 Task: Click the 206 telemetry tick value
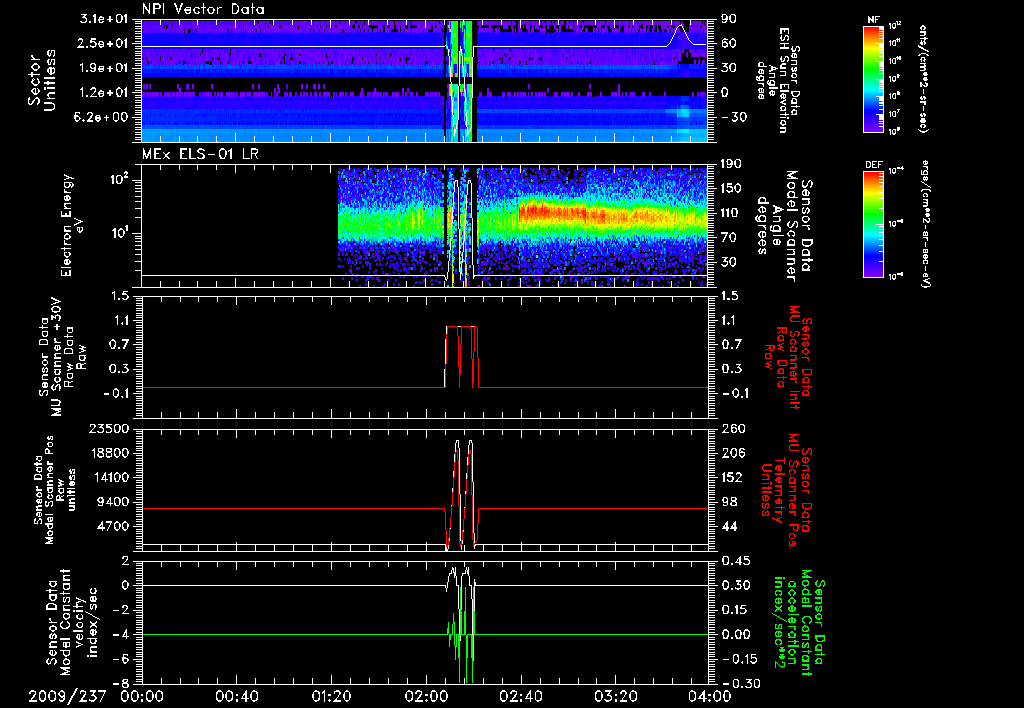point(731,453)
